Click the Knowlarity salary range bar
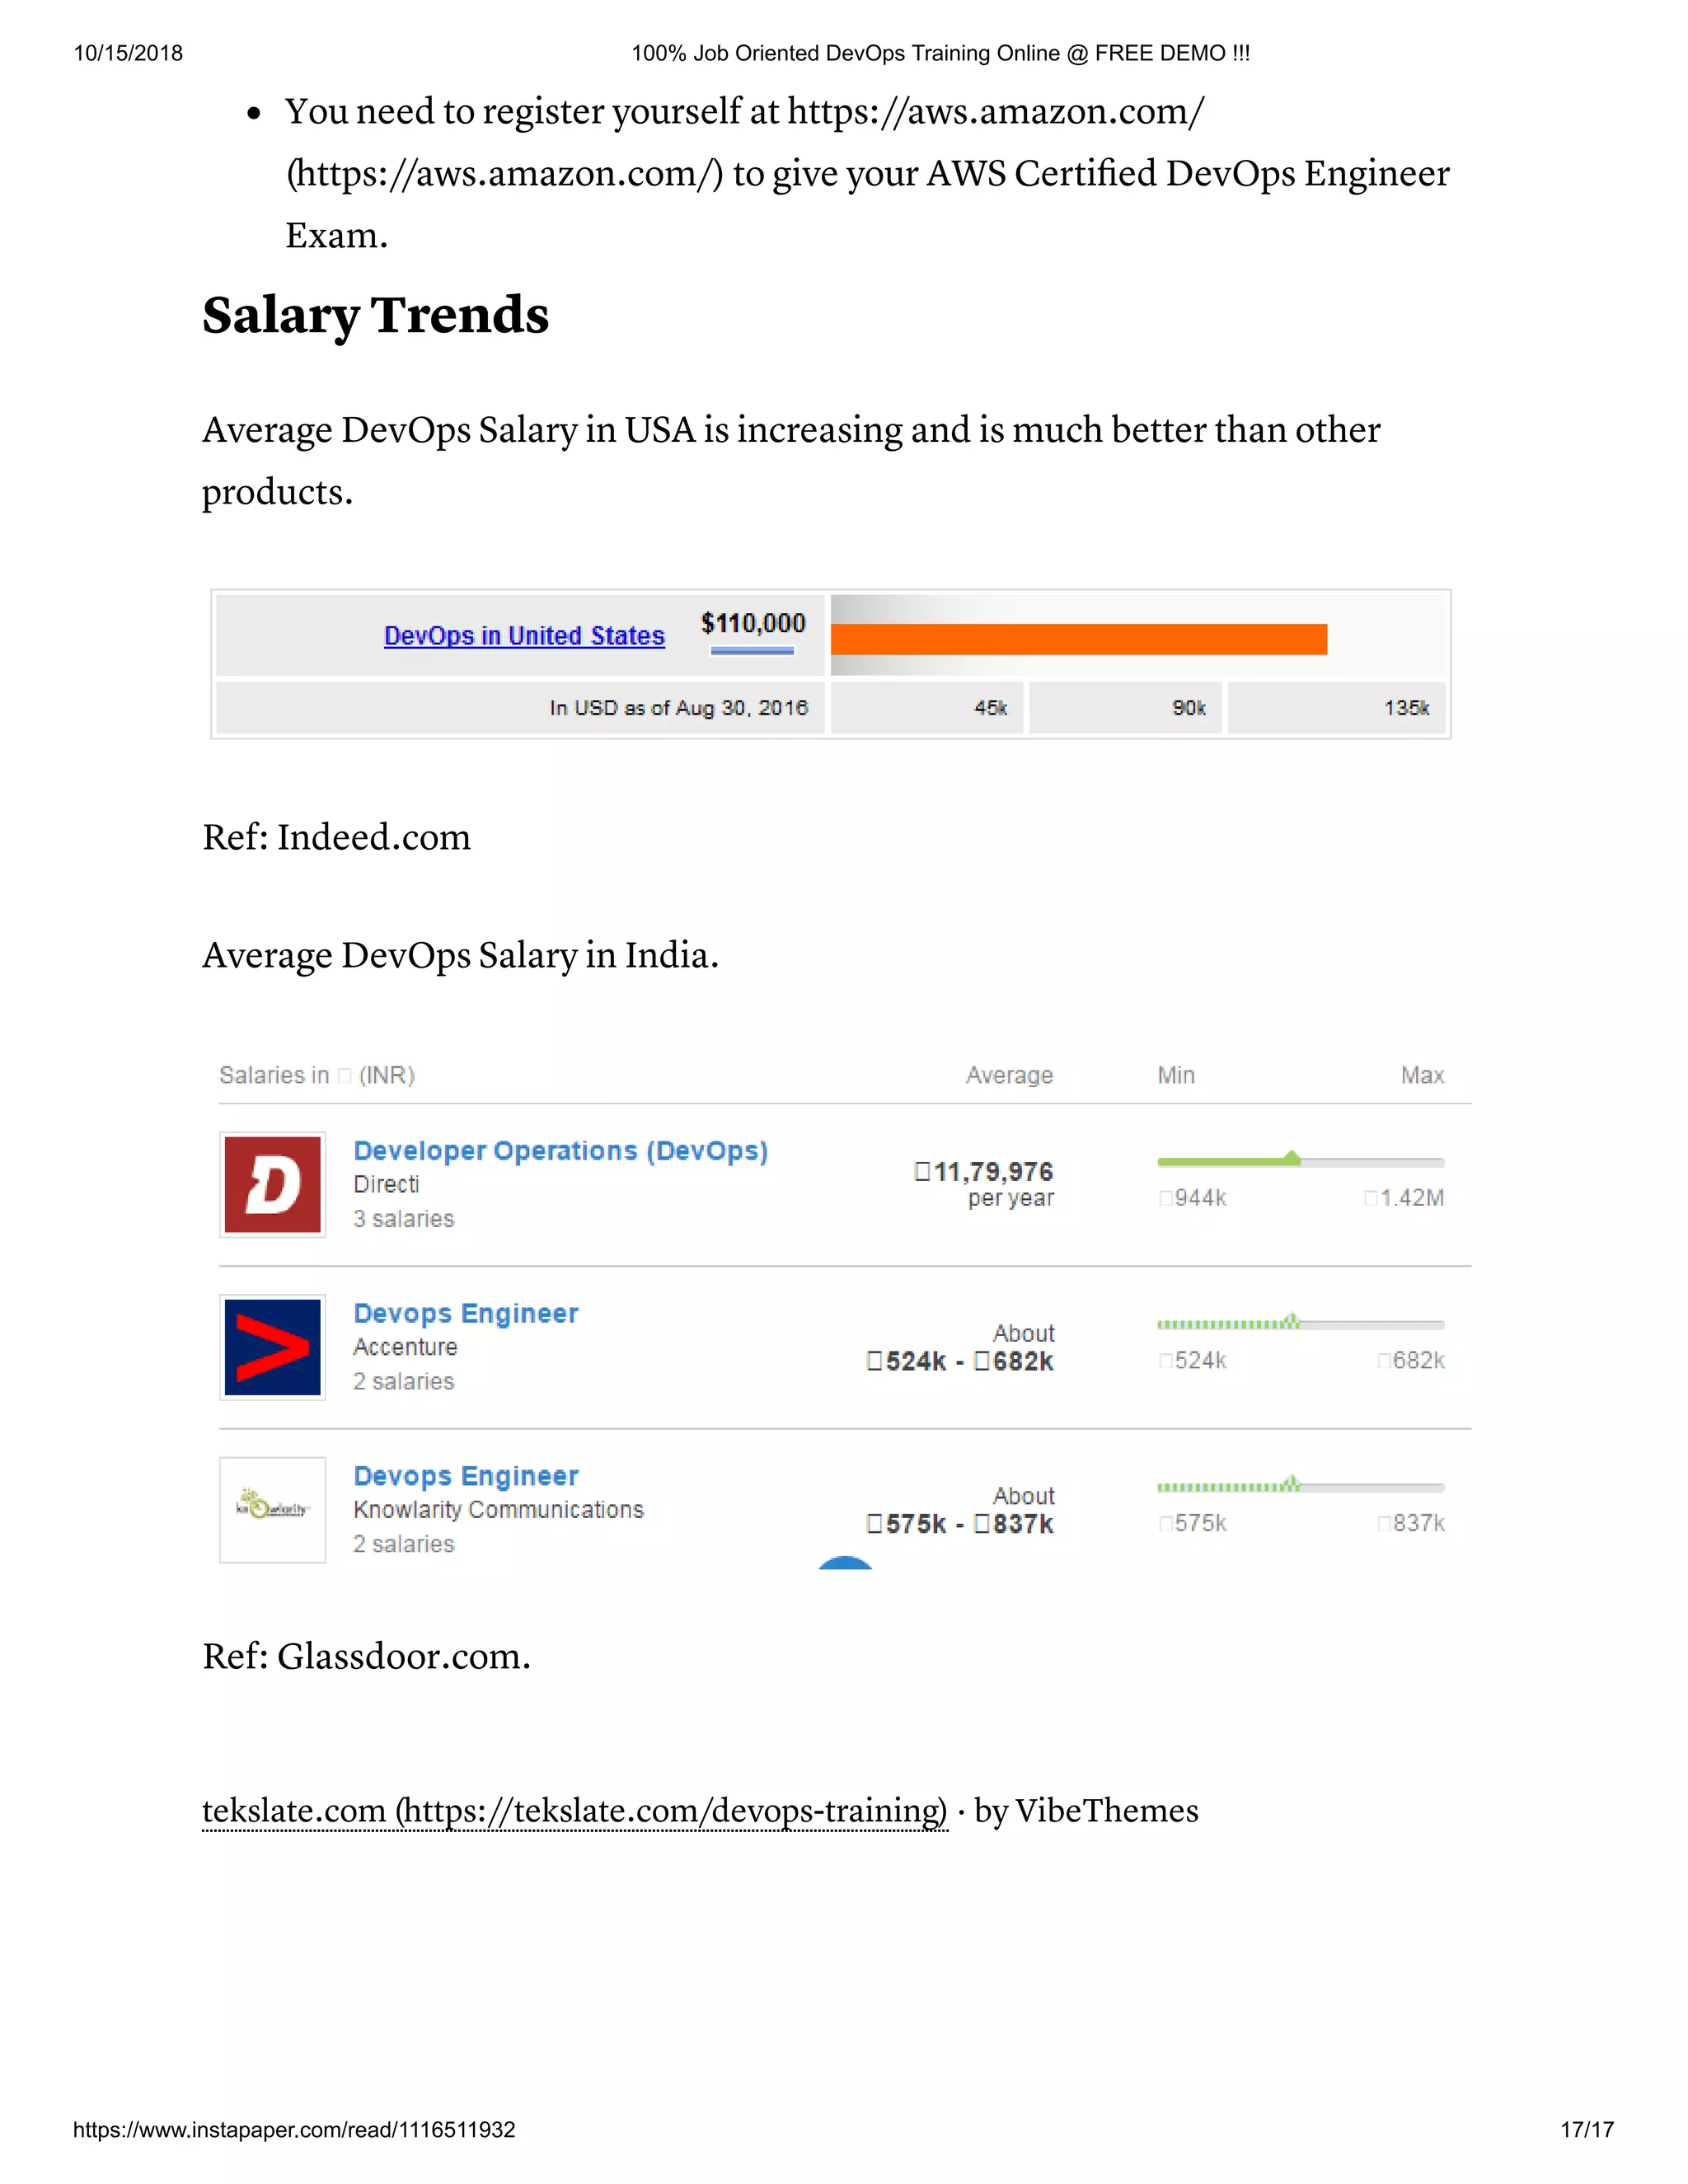This screenshot has width=1688, height=2184. (1300, 1486)
